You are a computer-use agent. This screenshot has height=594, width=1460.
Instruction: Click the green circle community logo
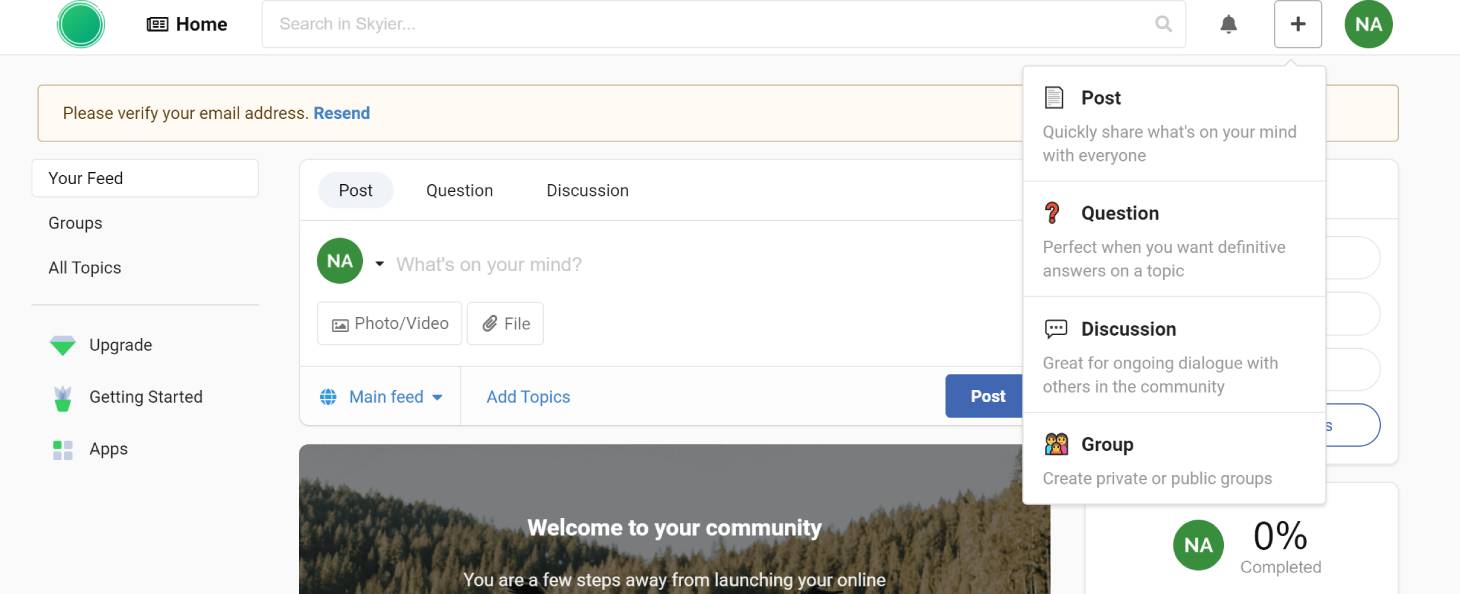coord(81,24)
